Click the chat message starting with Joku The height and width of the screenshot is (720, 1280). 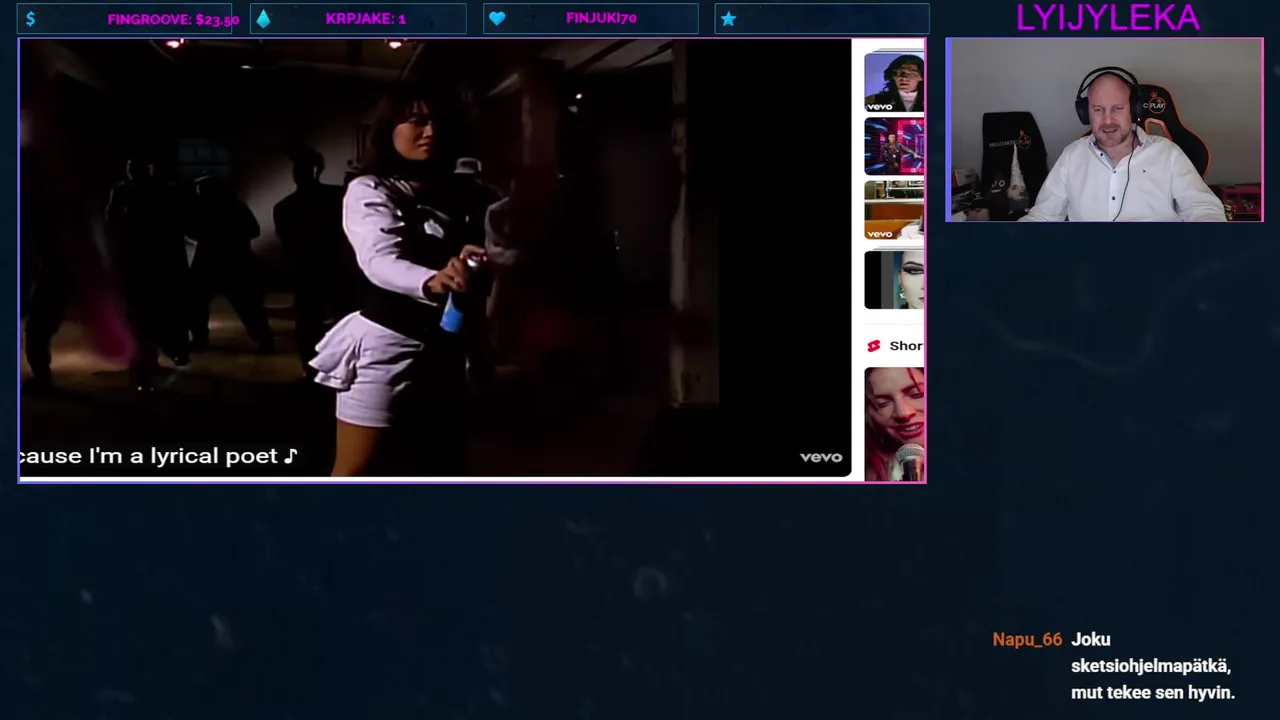coord(1153,666)
